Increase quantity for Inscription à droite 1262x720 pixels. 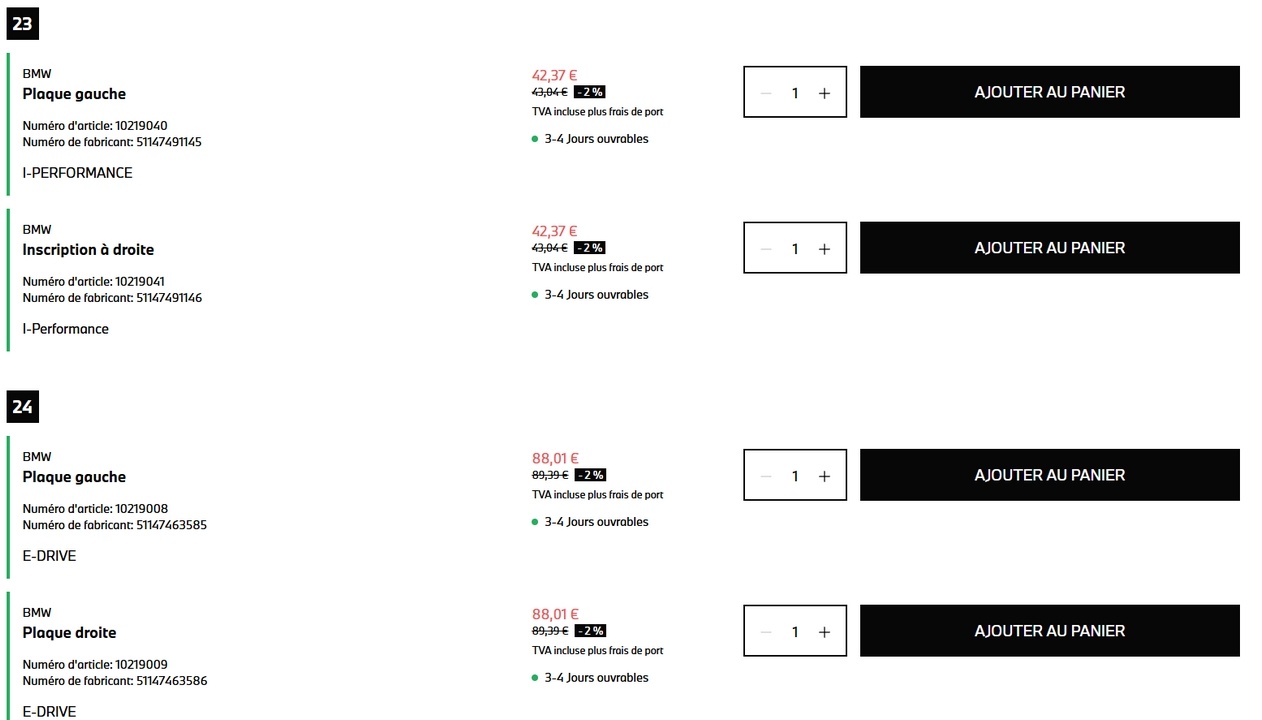pos(824,249)
